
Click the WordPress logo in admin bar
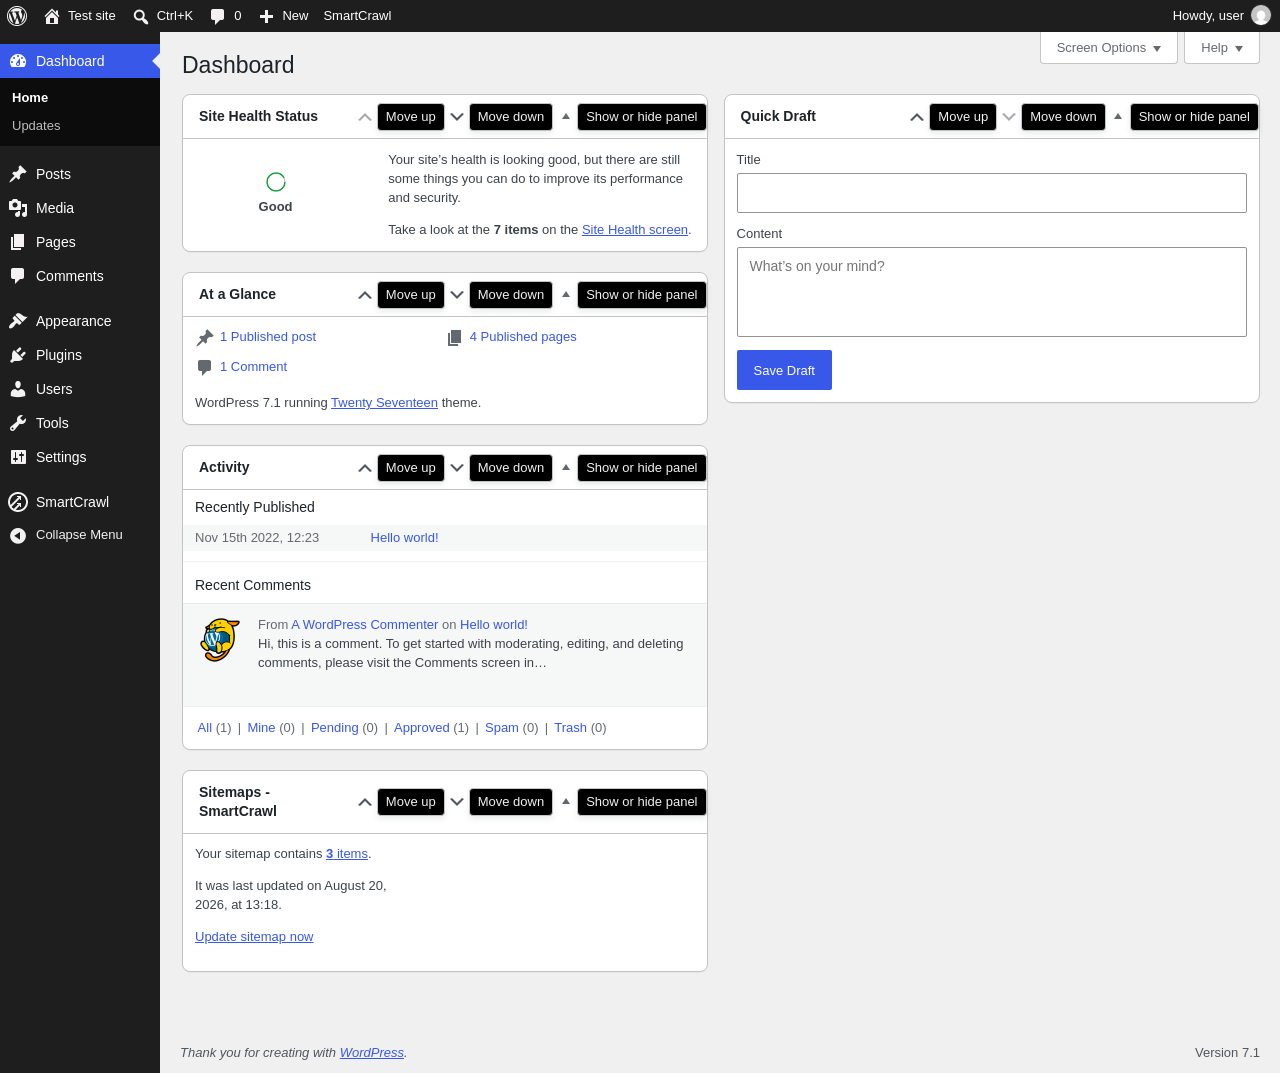click(17, 16)
